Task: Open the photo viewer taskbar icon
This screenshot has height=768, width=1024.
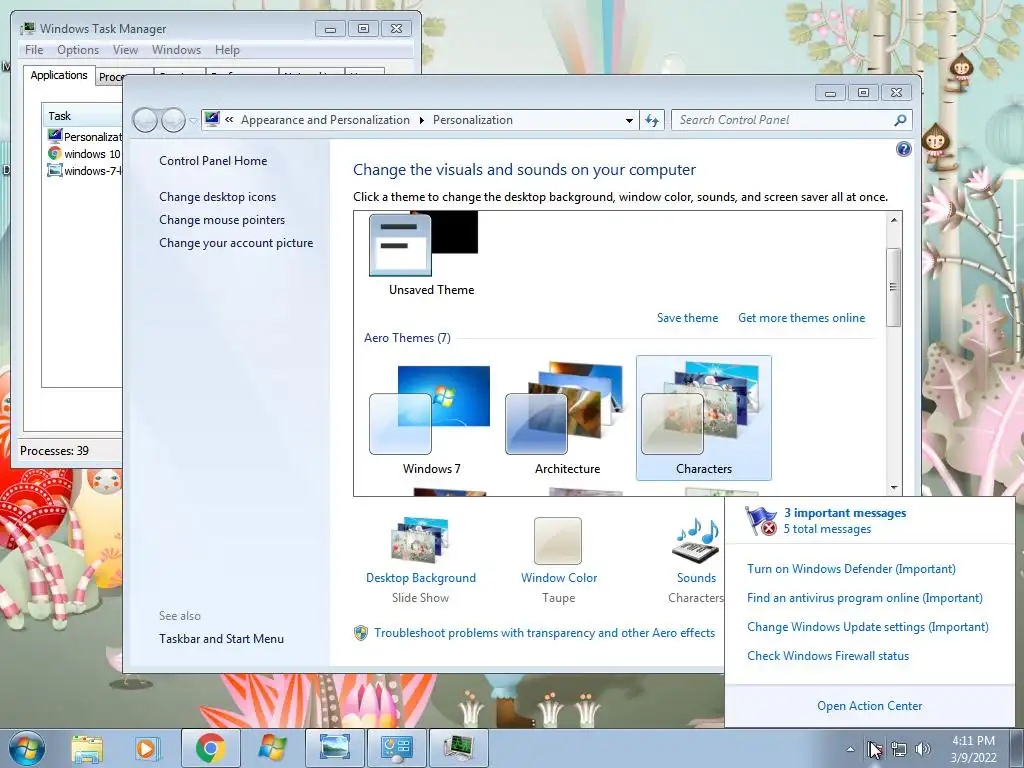Action: click(334, 748)
